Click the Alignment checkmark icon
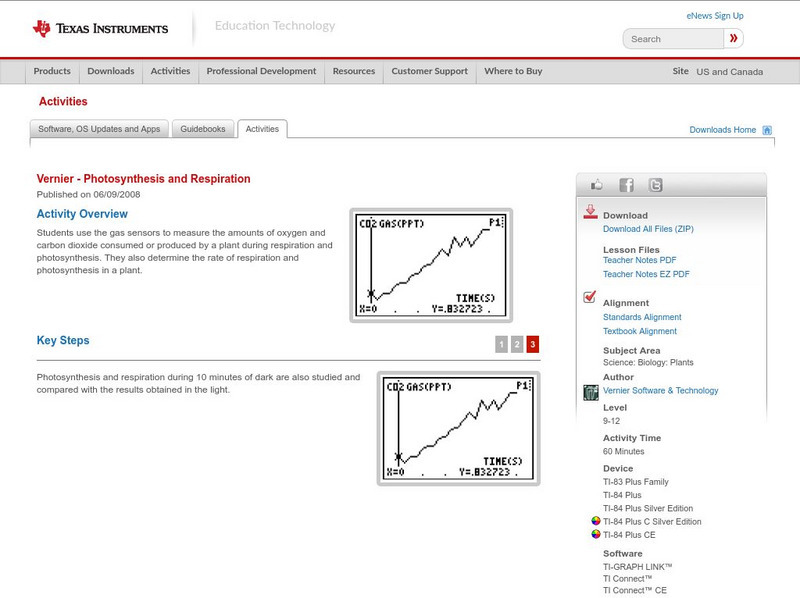Viewport: 800px width, 598px height. (589, 296)
